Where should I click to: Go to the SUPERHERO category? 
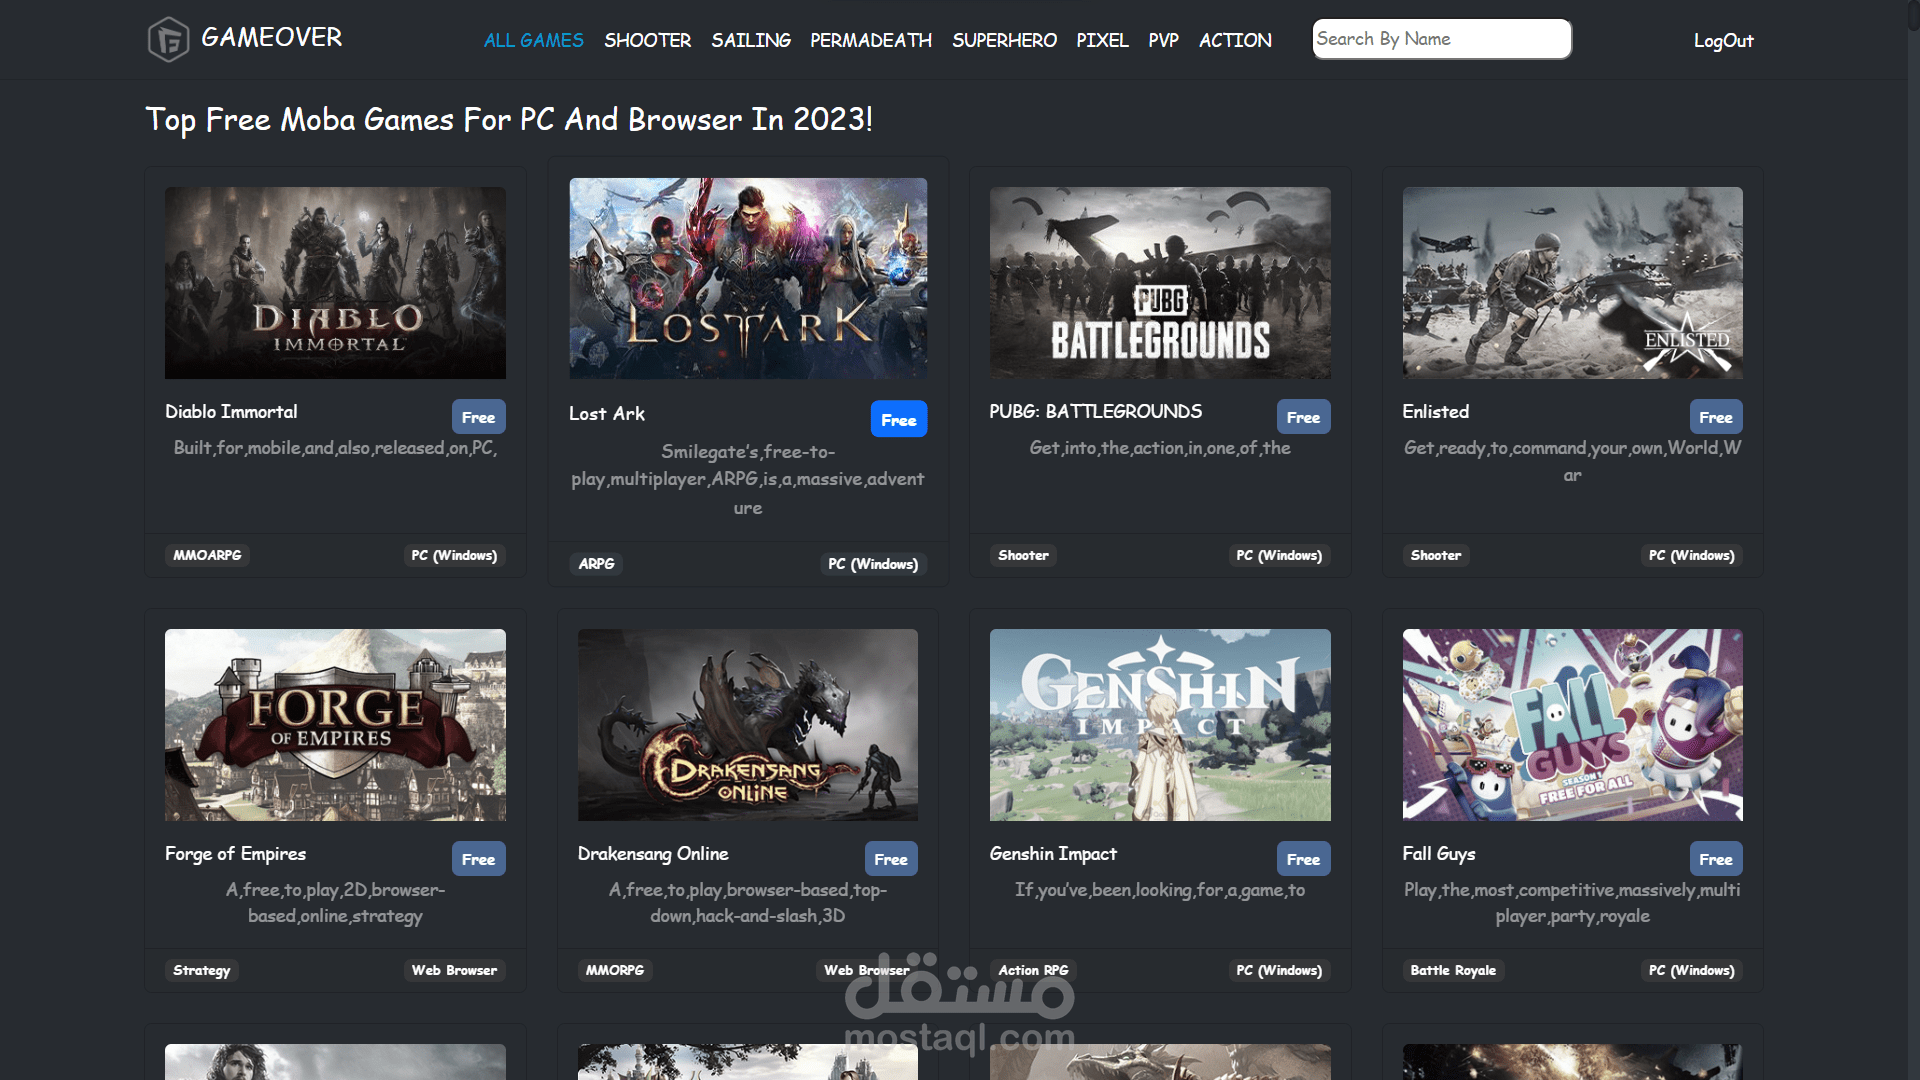coord(1004,40)
